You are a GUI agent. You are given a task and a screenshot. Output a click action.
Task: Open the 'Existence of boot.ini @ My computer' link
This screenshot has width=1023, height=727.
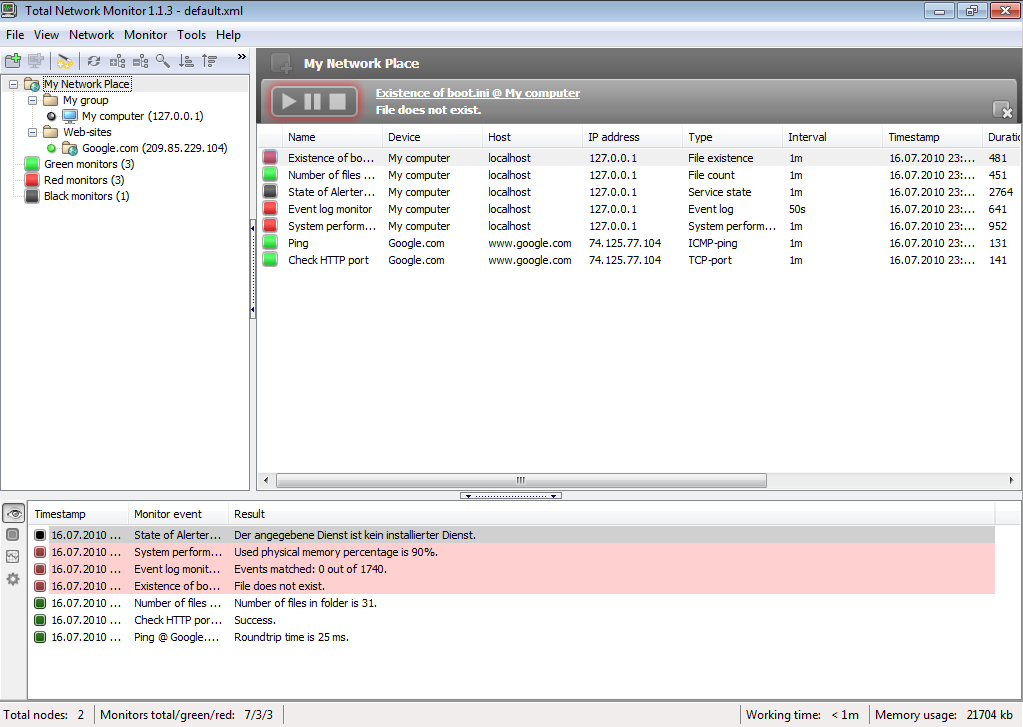(477, 93)
